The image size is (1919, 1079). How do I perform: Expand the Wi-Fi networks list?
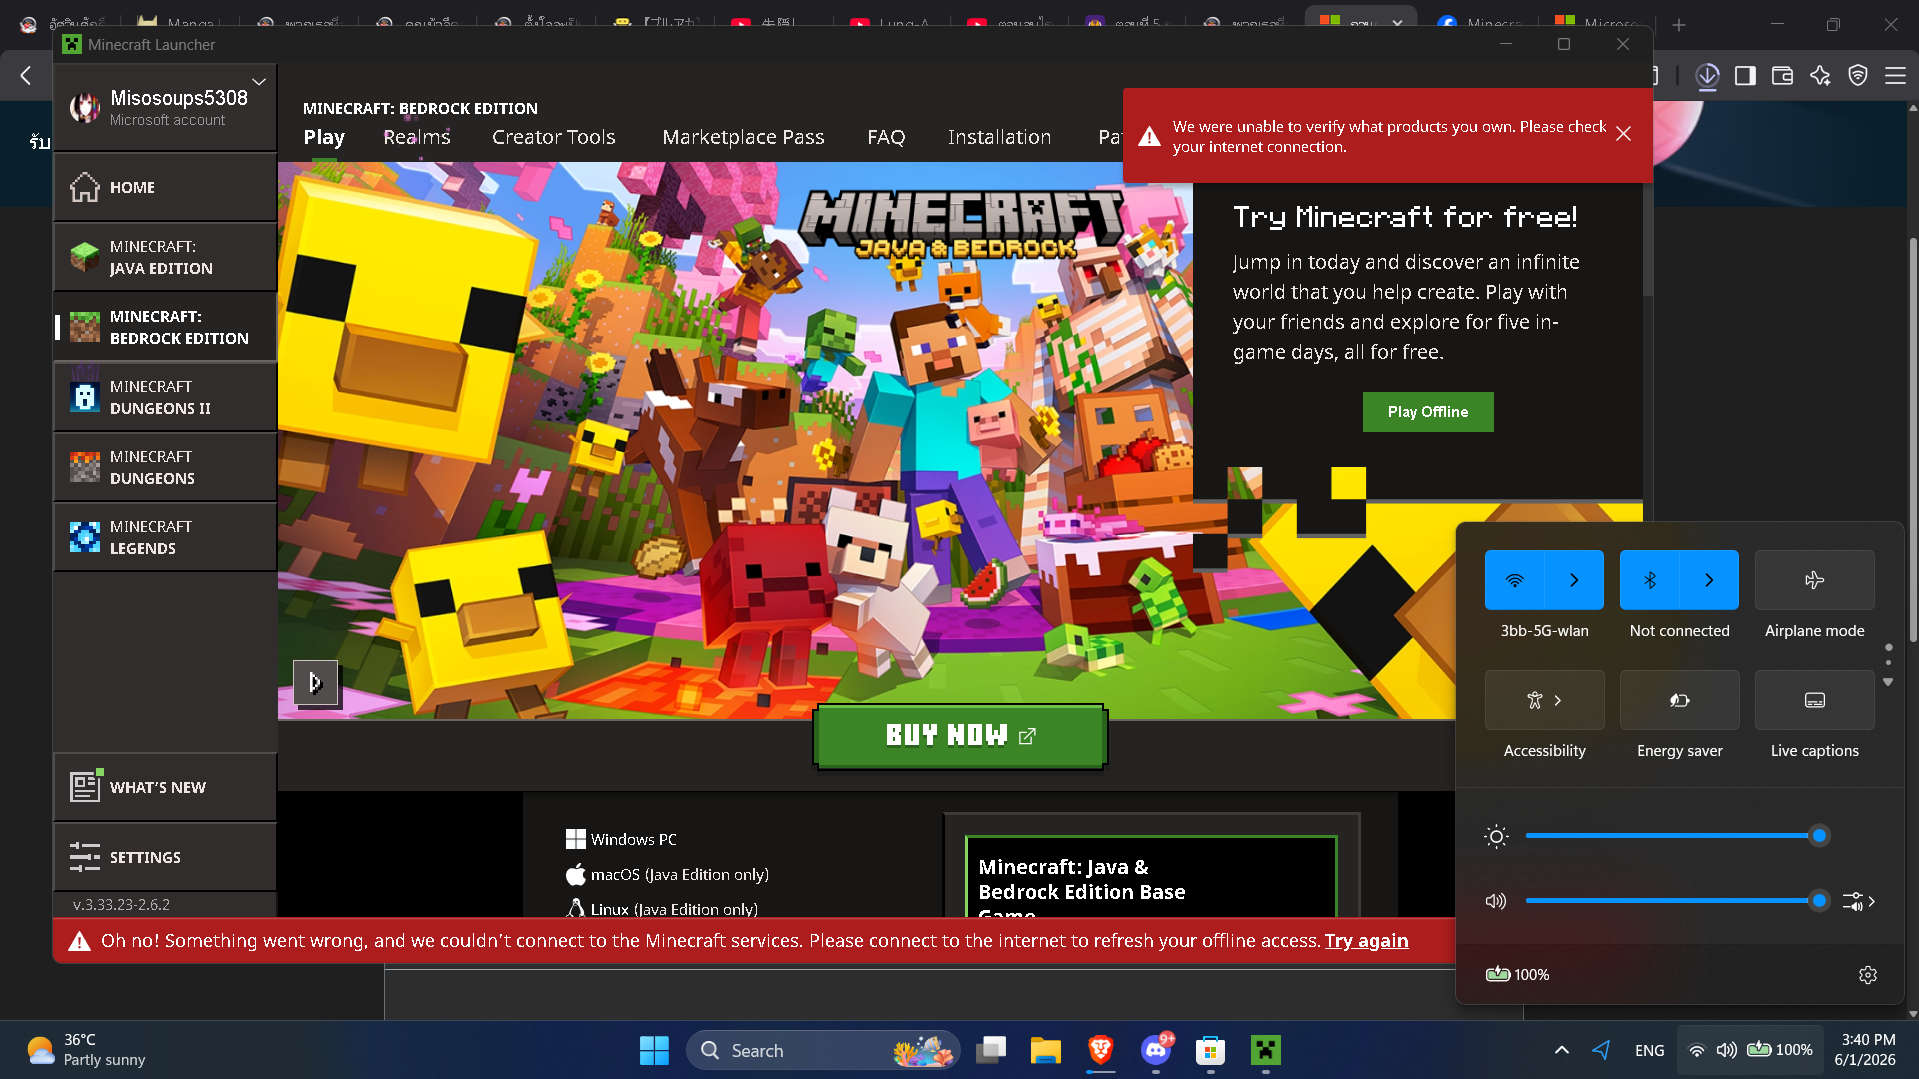(1574, 580)
